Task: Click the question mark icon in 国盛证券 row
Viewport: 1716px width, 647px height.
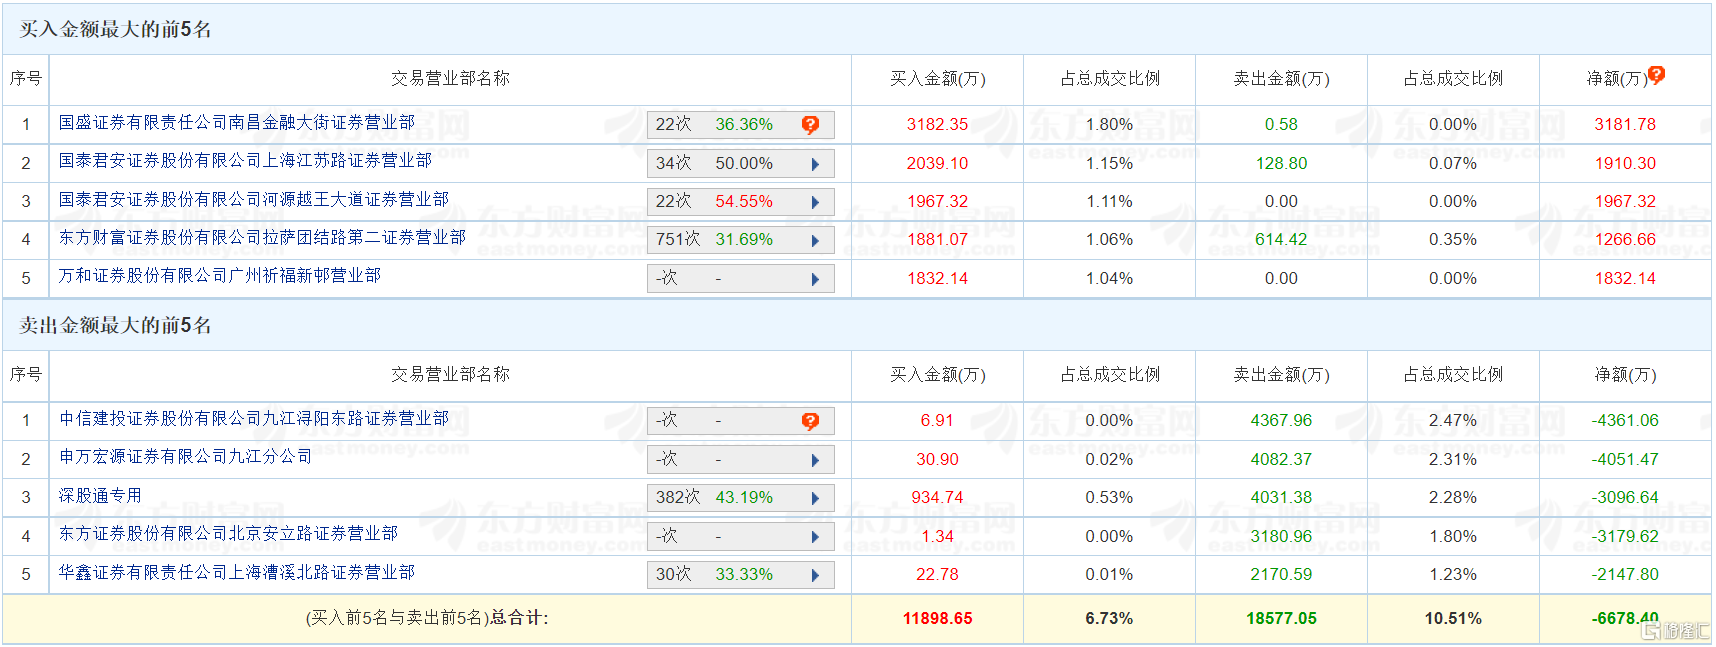Action: click(810, 125)
